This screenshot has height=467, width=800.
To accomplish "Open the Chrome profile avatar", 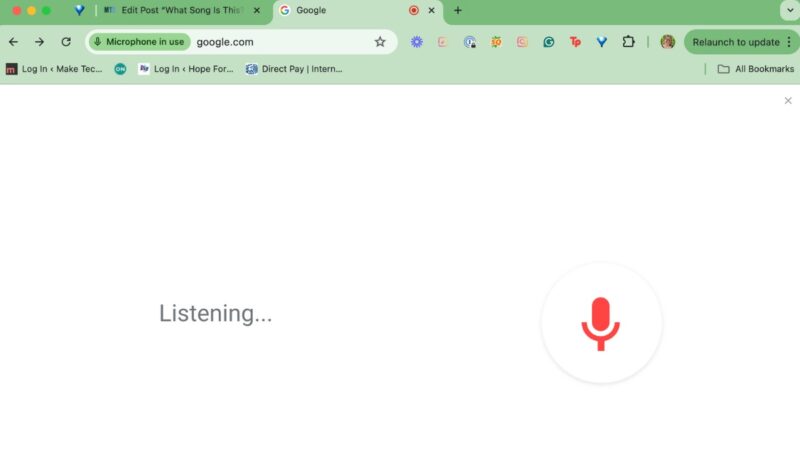I will click(667, 42).
